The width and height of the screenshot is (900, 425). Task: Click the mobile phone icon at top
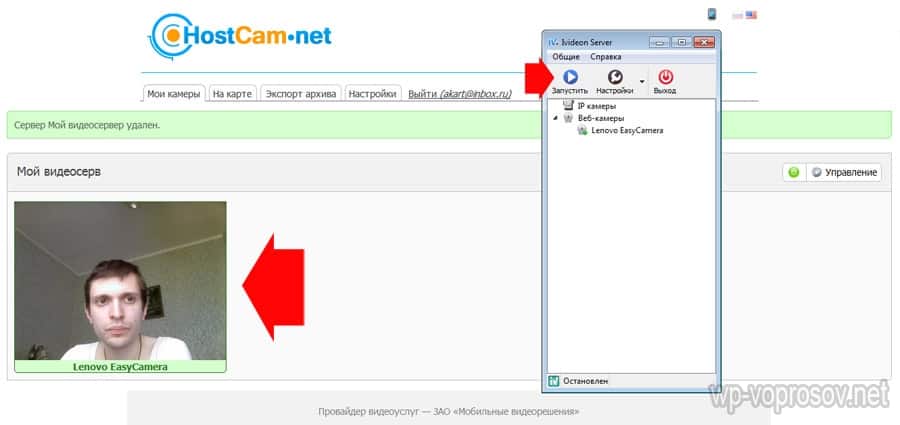tap(712, 14)
